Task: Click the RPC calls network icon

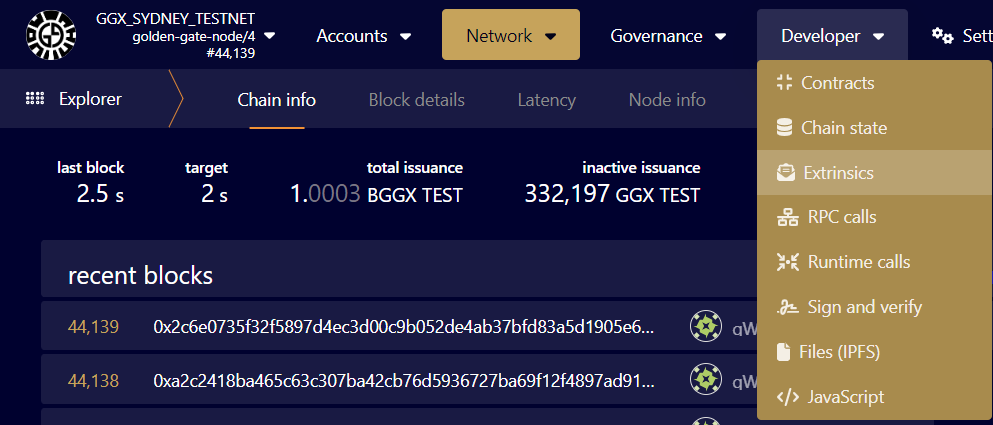Action: pos(788,217)
